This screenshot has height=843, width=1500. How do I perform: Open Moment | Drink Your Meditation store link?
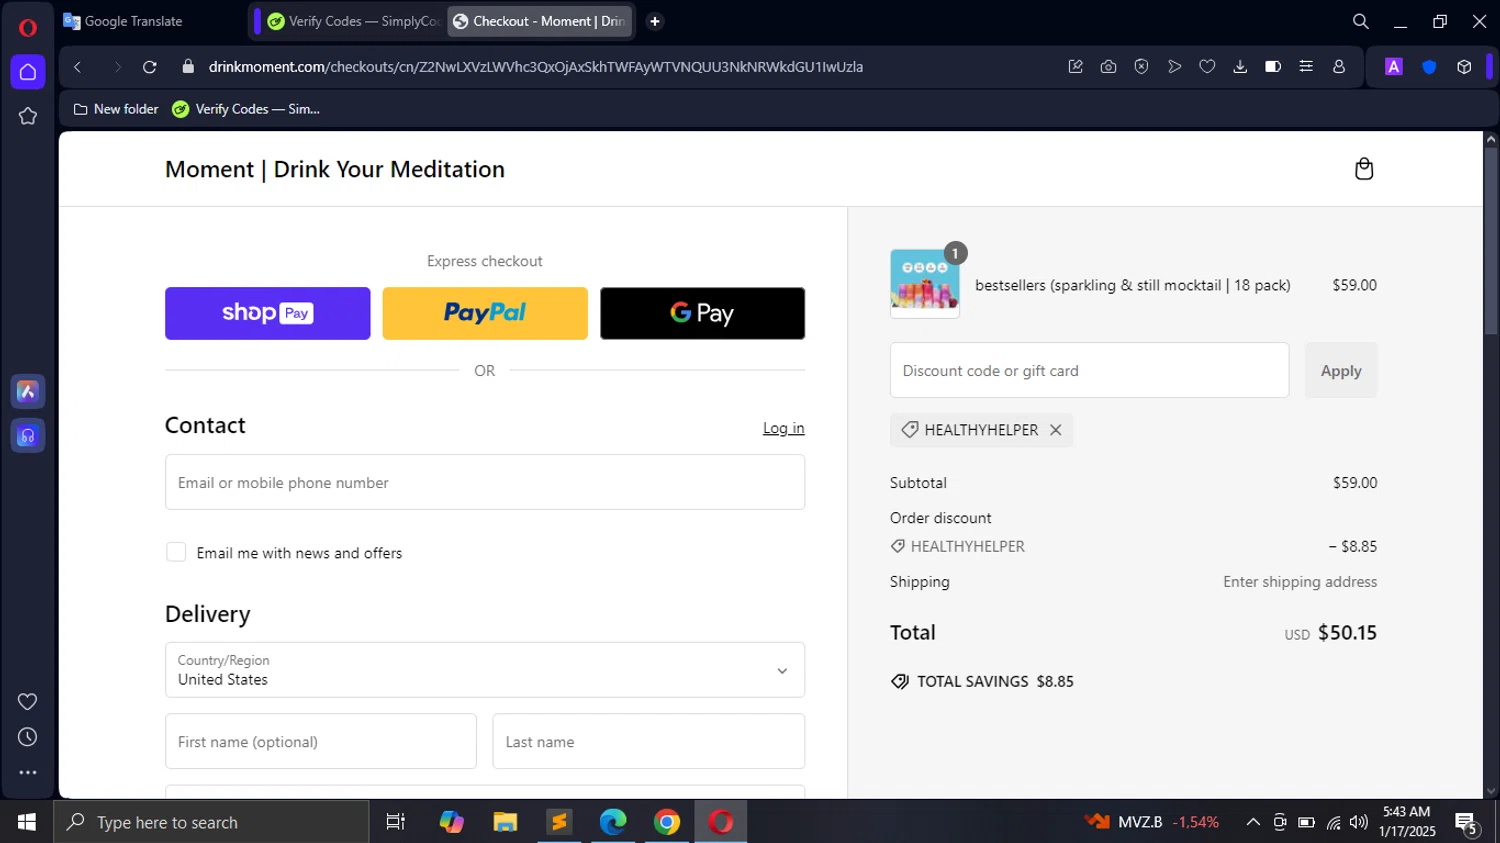click(335, 169)
